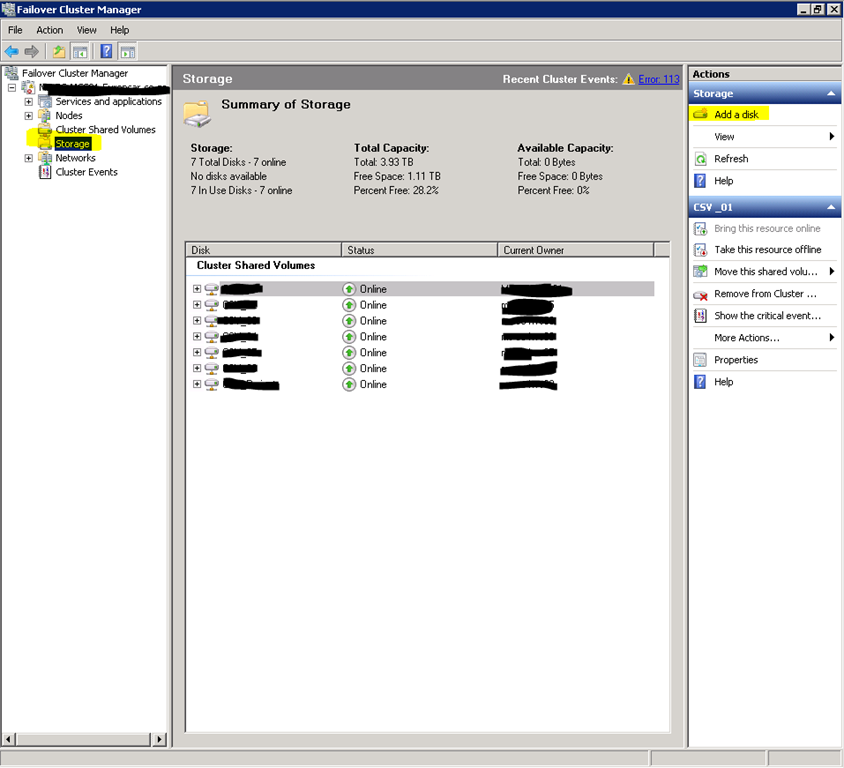Open the View menu in menu bar
The image size is (844, 768).
click(x=87, y=30)
